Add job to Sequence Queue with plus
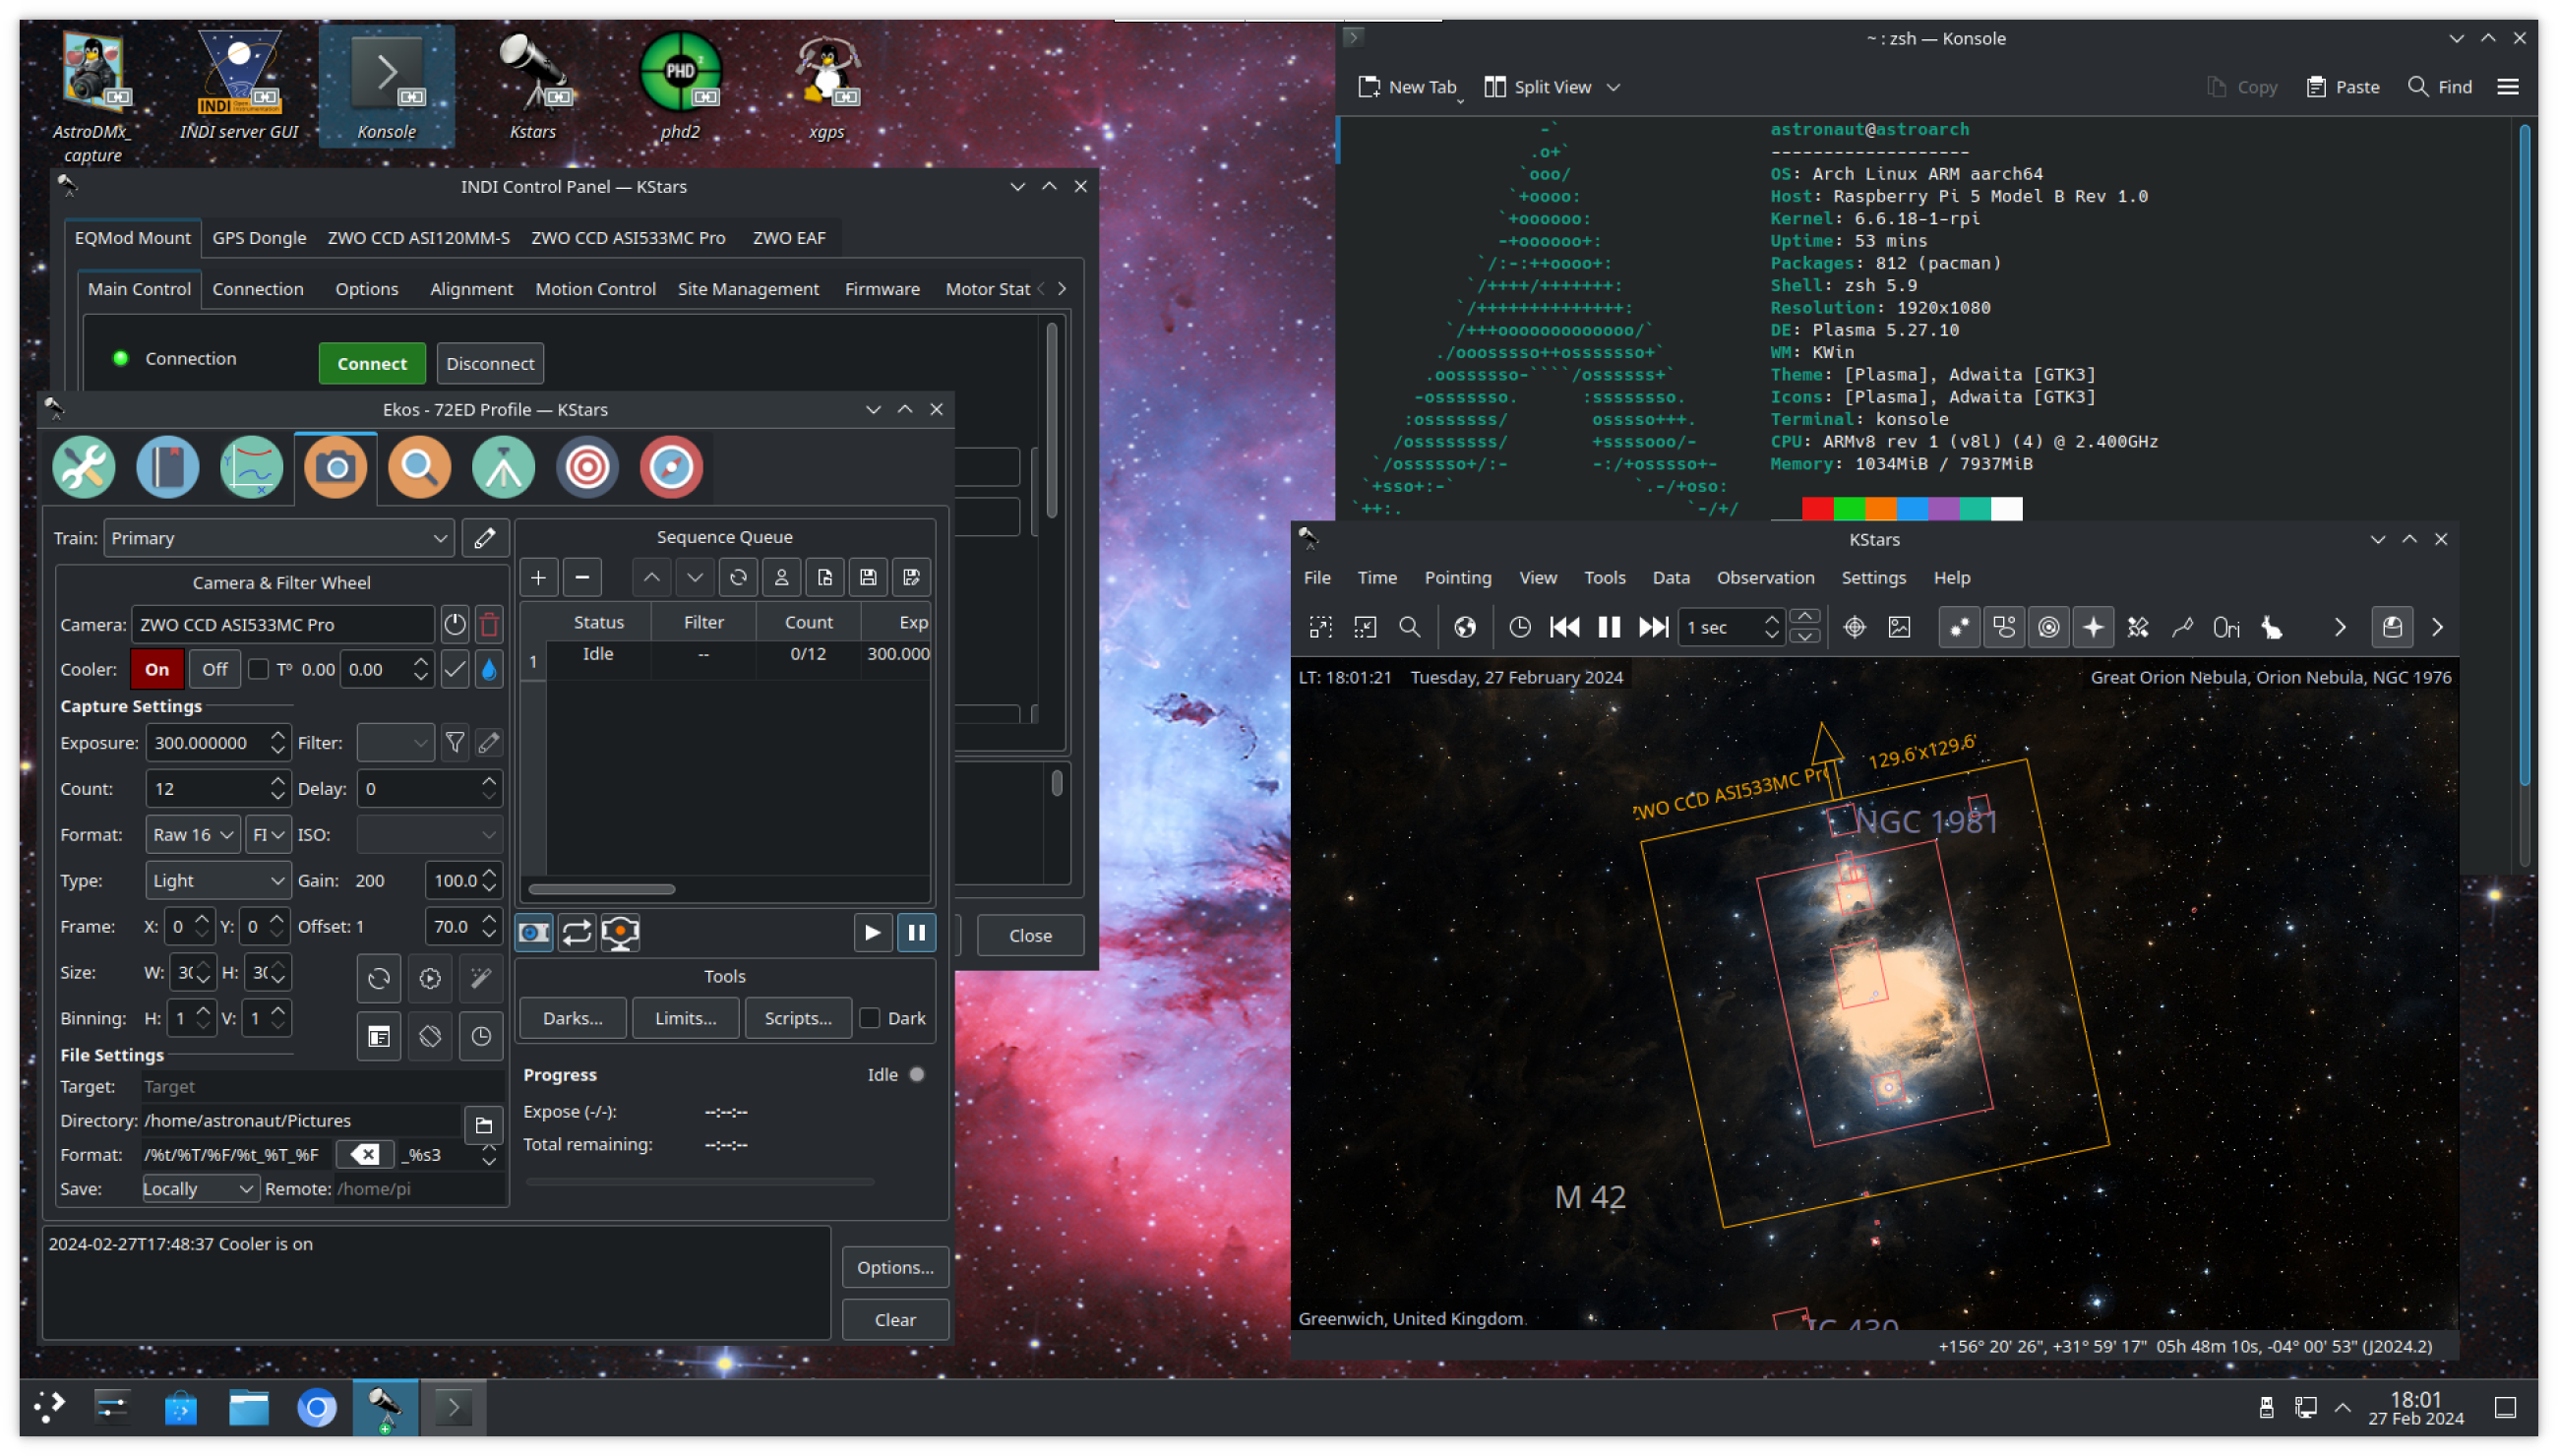 point(538,577)
